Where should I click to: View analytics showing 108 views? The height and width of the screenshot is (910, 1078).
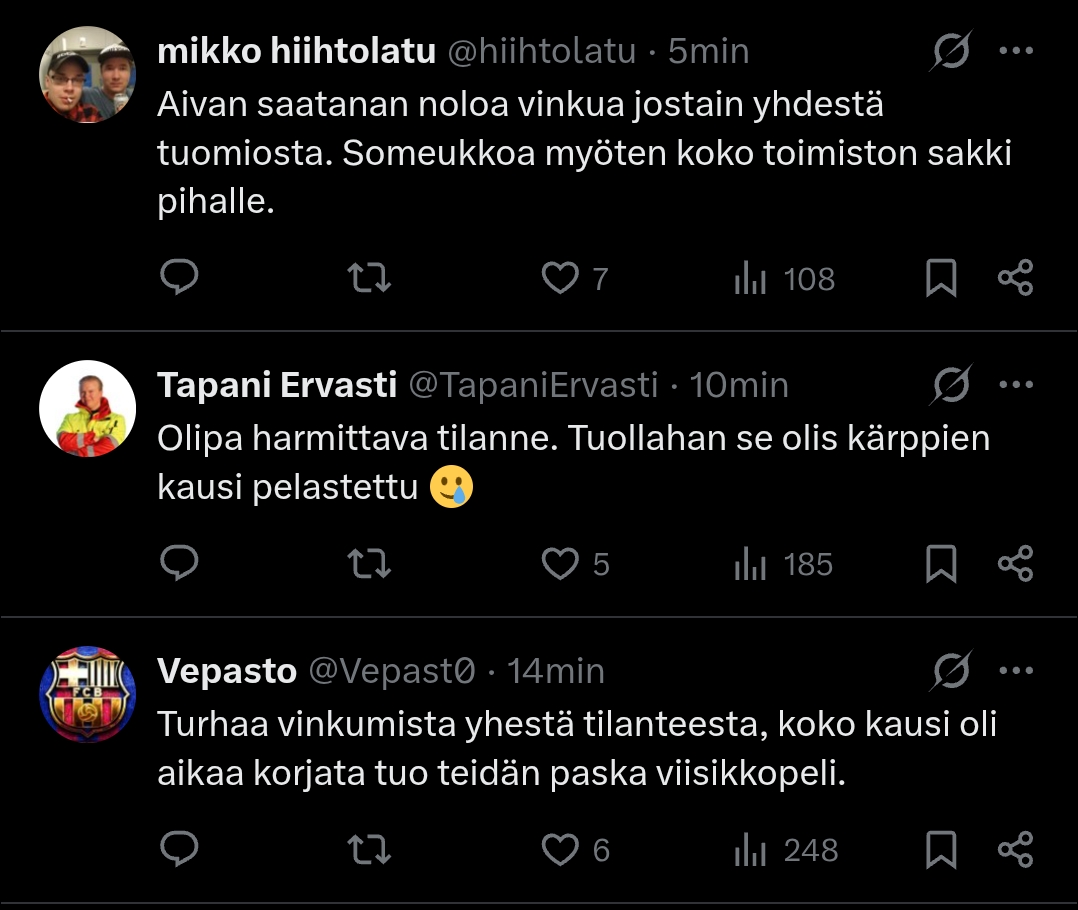(783, 278)
